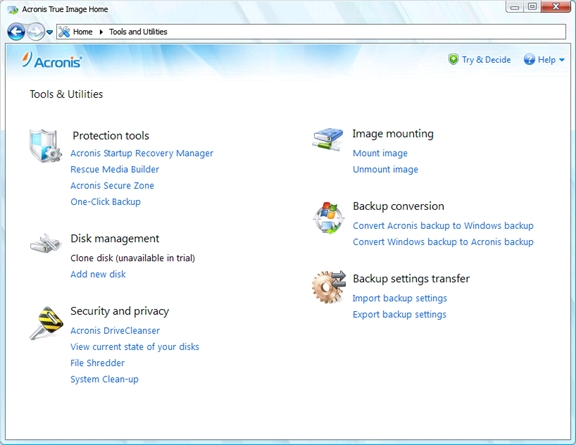Open Import backup settings
The height and width of the screenshot is (445, 576).
[400, 298]
